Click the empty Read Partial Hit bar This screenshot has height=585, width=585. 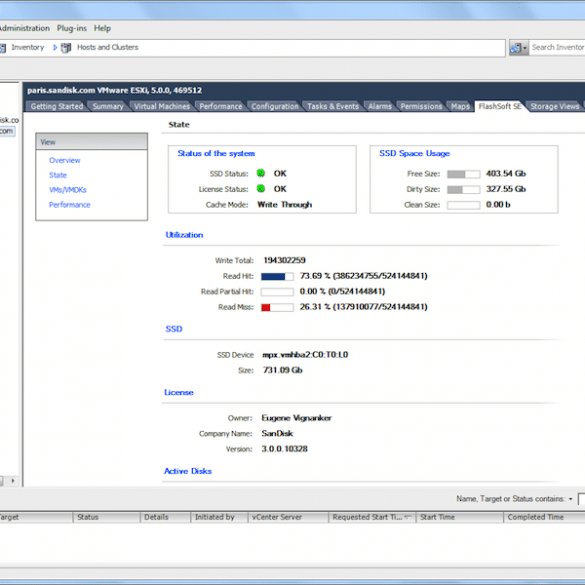[x=277, y=292]
